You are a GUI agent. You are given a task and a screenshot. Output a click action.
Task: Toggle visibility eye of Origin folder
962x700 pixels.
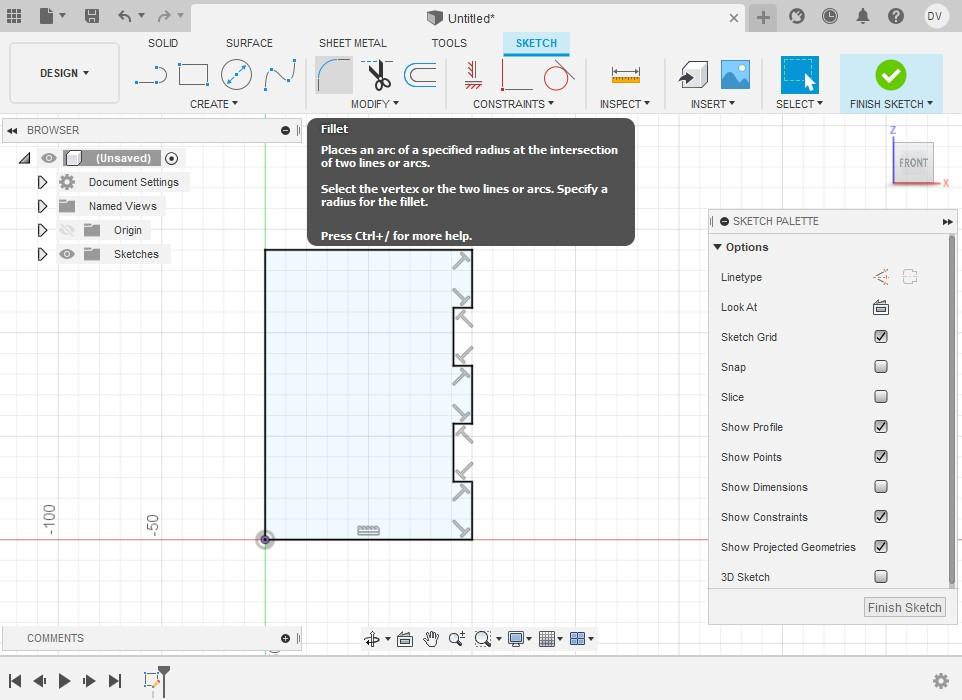coord(67,230)
